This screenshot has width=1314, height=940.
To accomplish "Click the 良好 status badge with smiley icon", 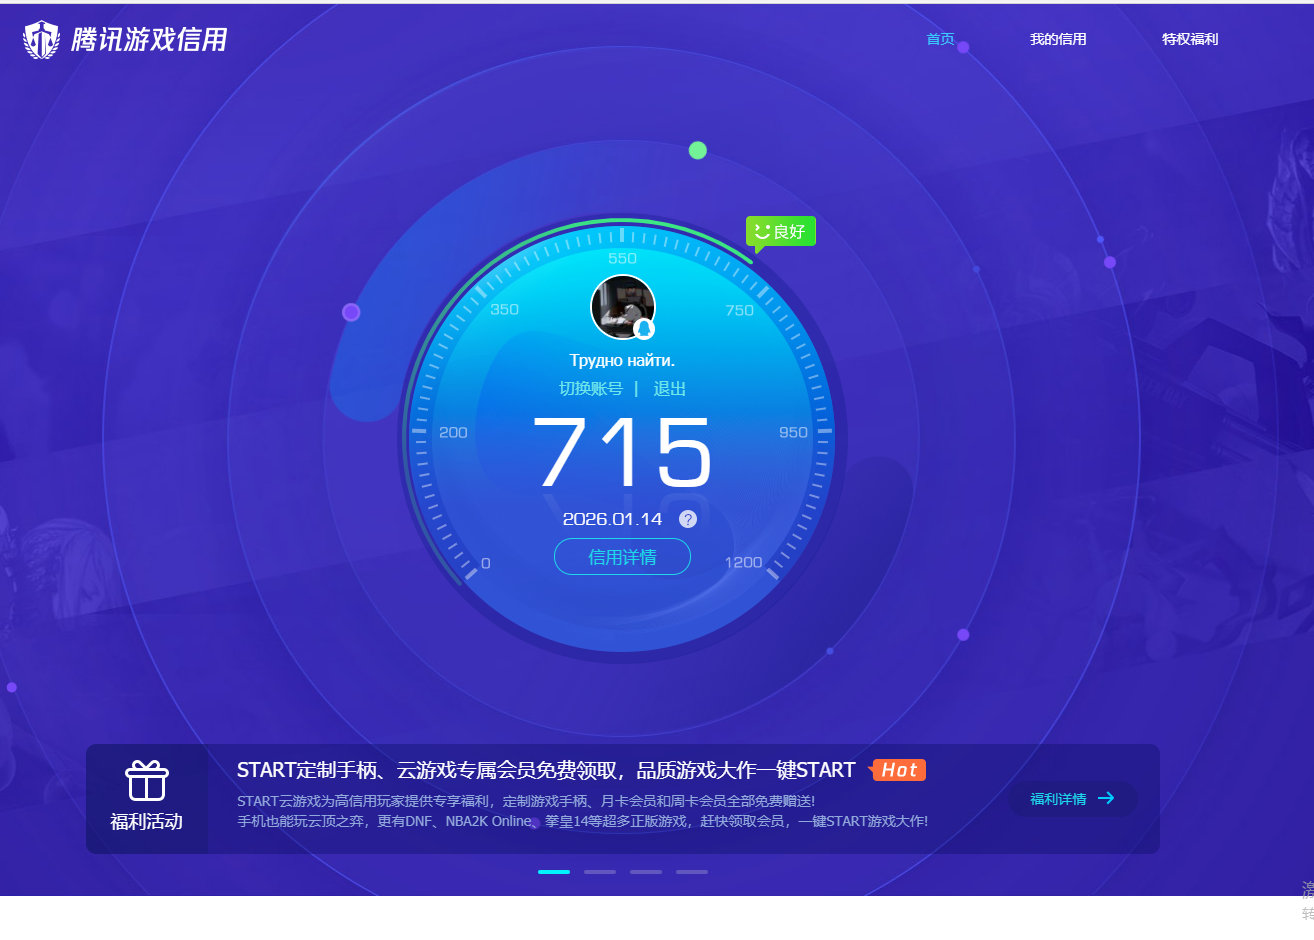I will tap(780, 231).
